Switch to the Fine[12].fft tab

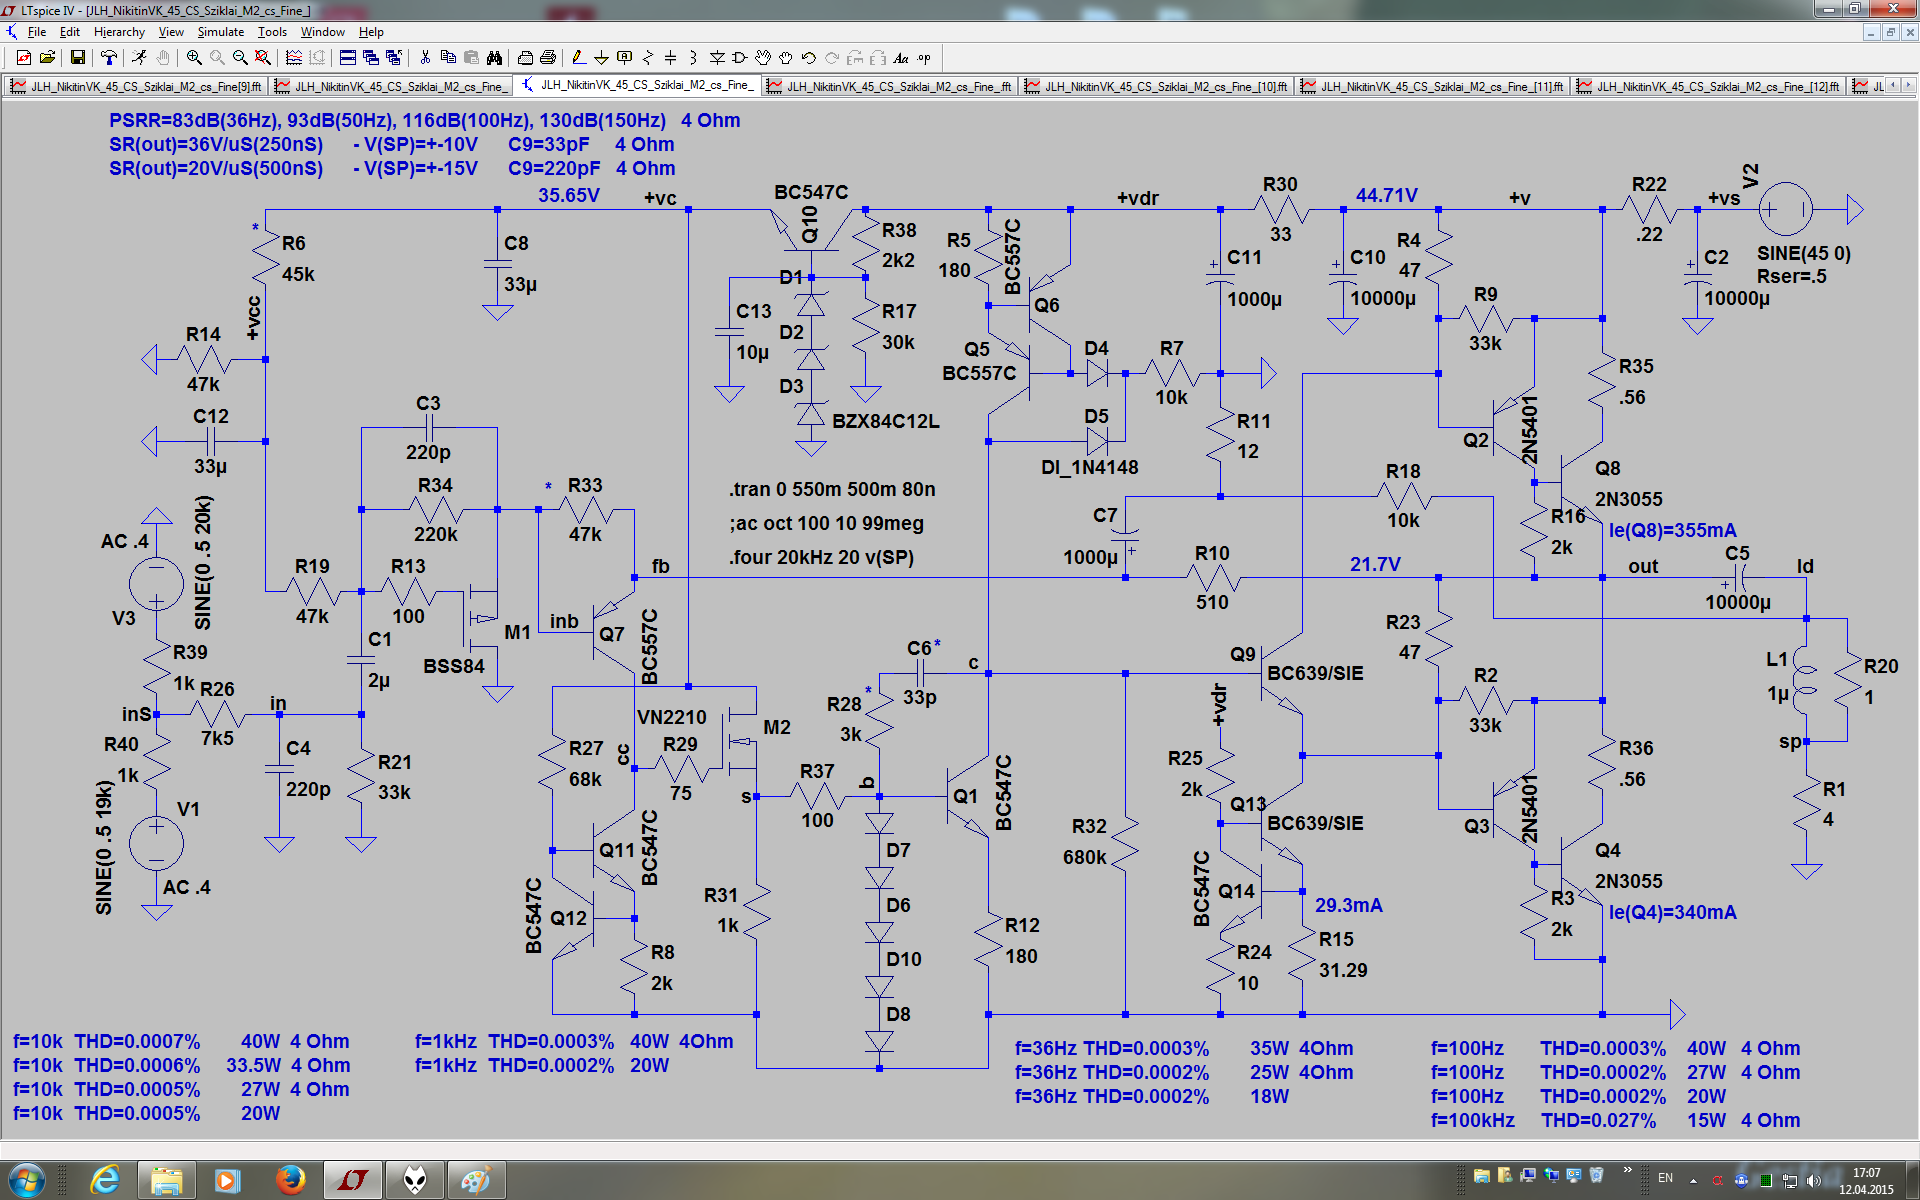[1709, 86]
